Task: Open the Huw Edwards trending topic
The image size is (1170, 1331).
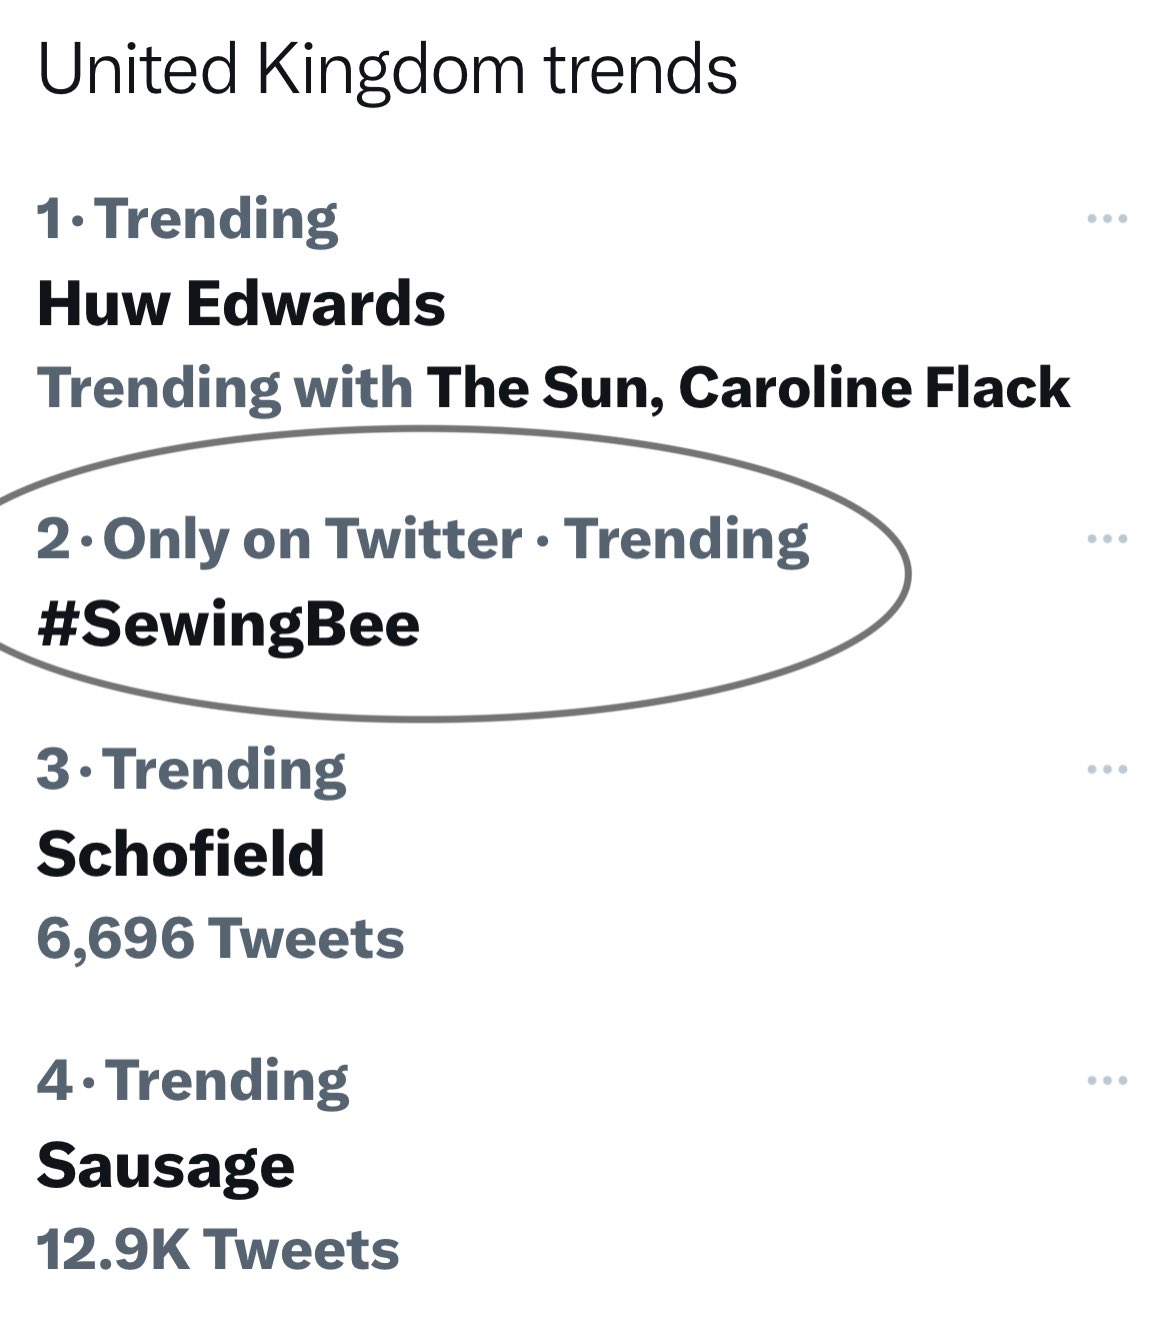Action: (x=241, y=303)
